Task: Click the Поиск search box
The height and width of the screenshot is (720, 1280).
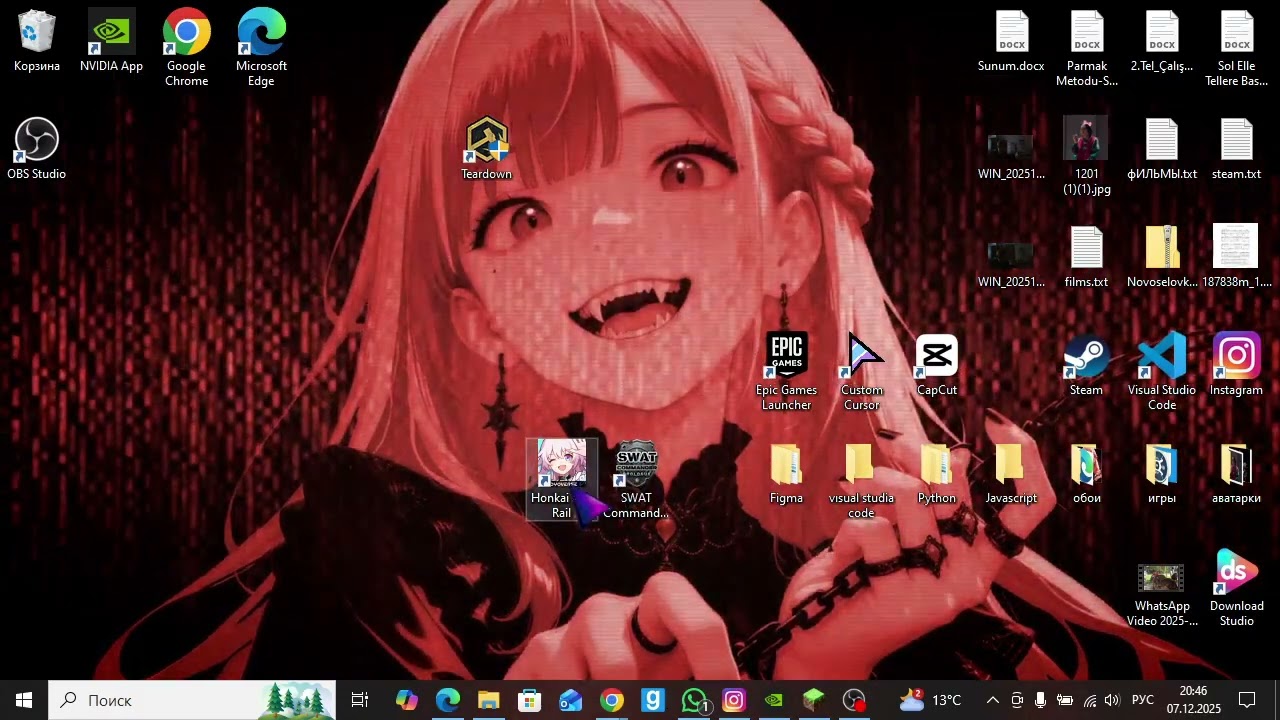Action: click(192, 700)
